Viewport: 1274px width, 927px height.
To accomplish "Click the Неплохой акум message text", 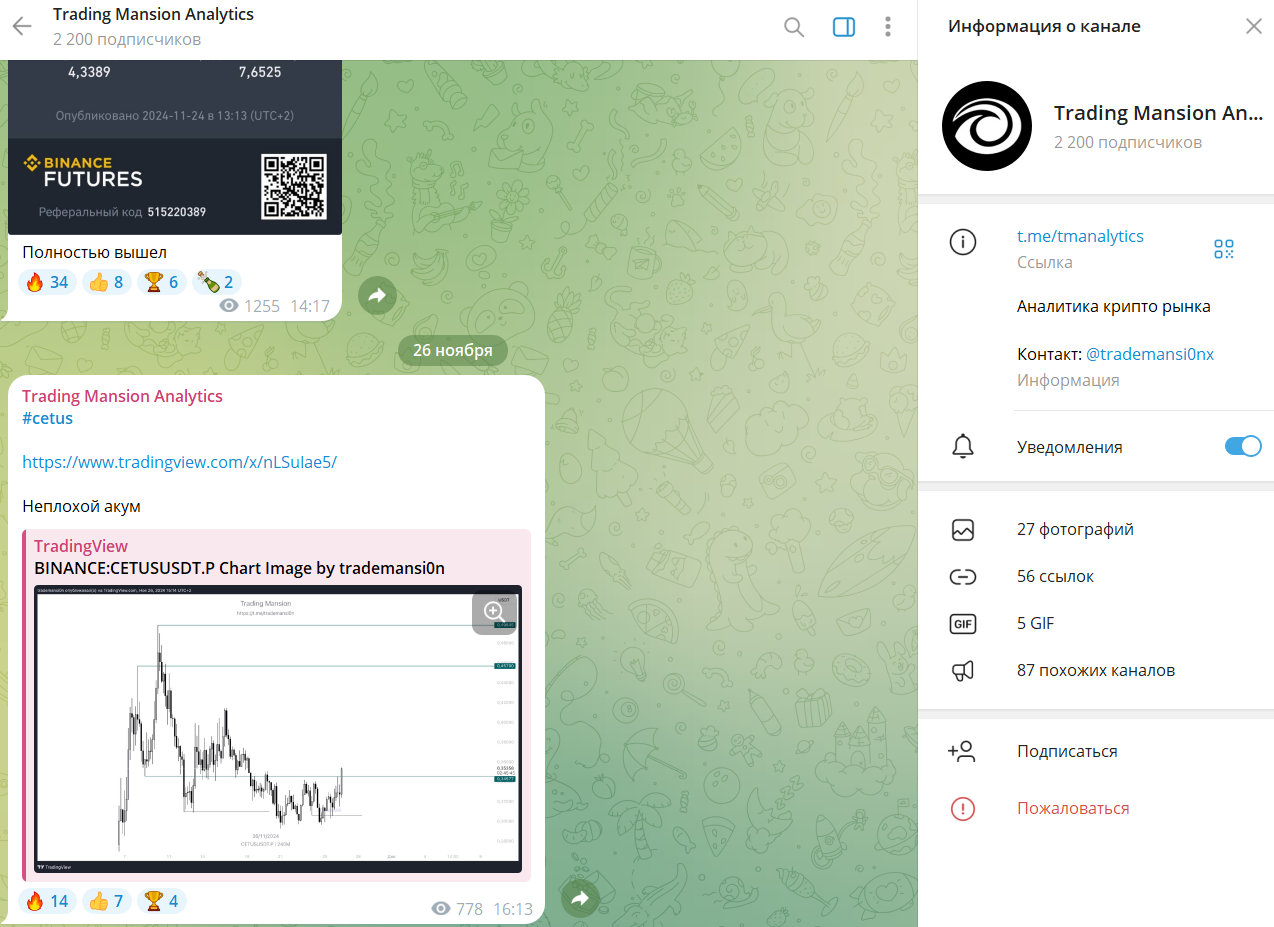I will tap(81, 506).
